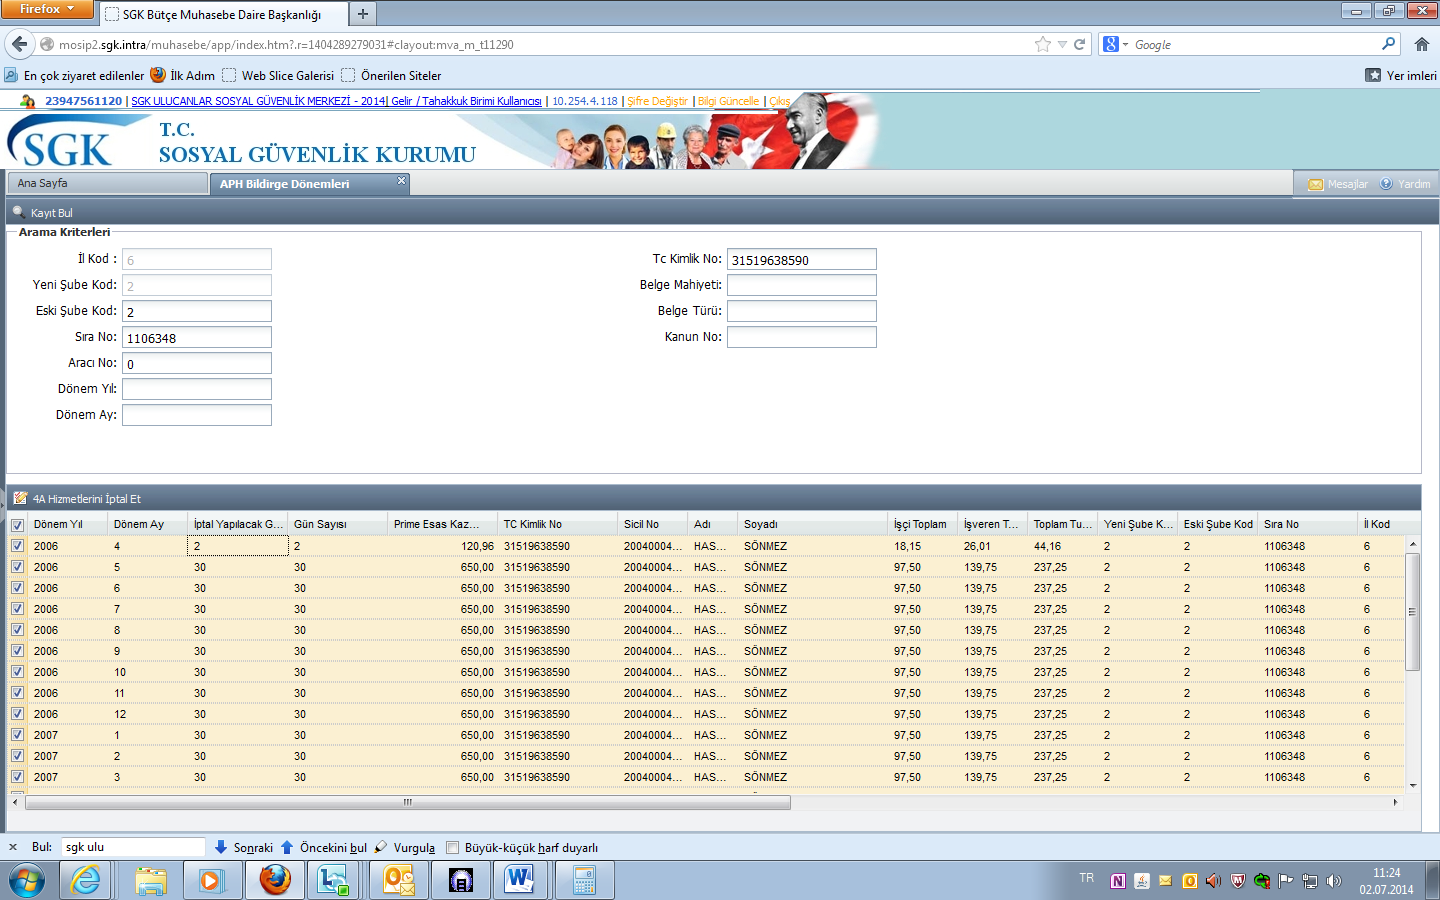Open Outlook from the taskbar
This screenshot has height=900, width=1440.
[x=398, y=881]
